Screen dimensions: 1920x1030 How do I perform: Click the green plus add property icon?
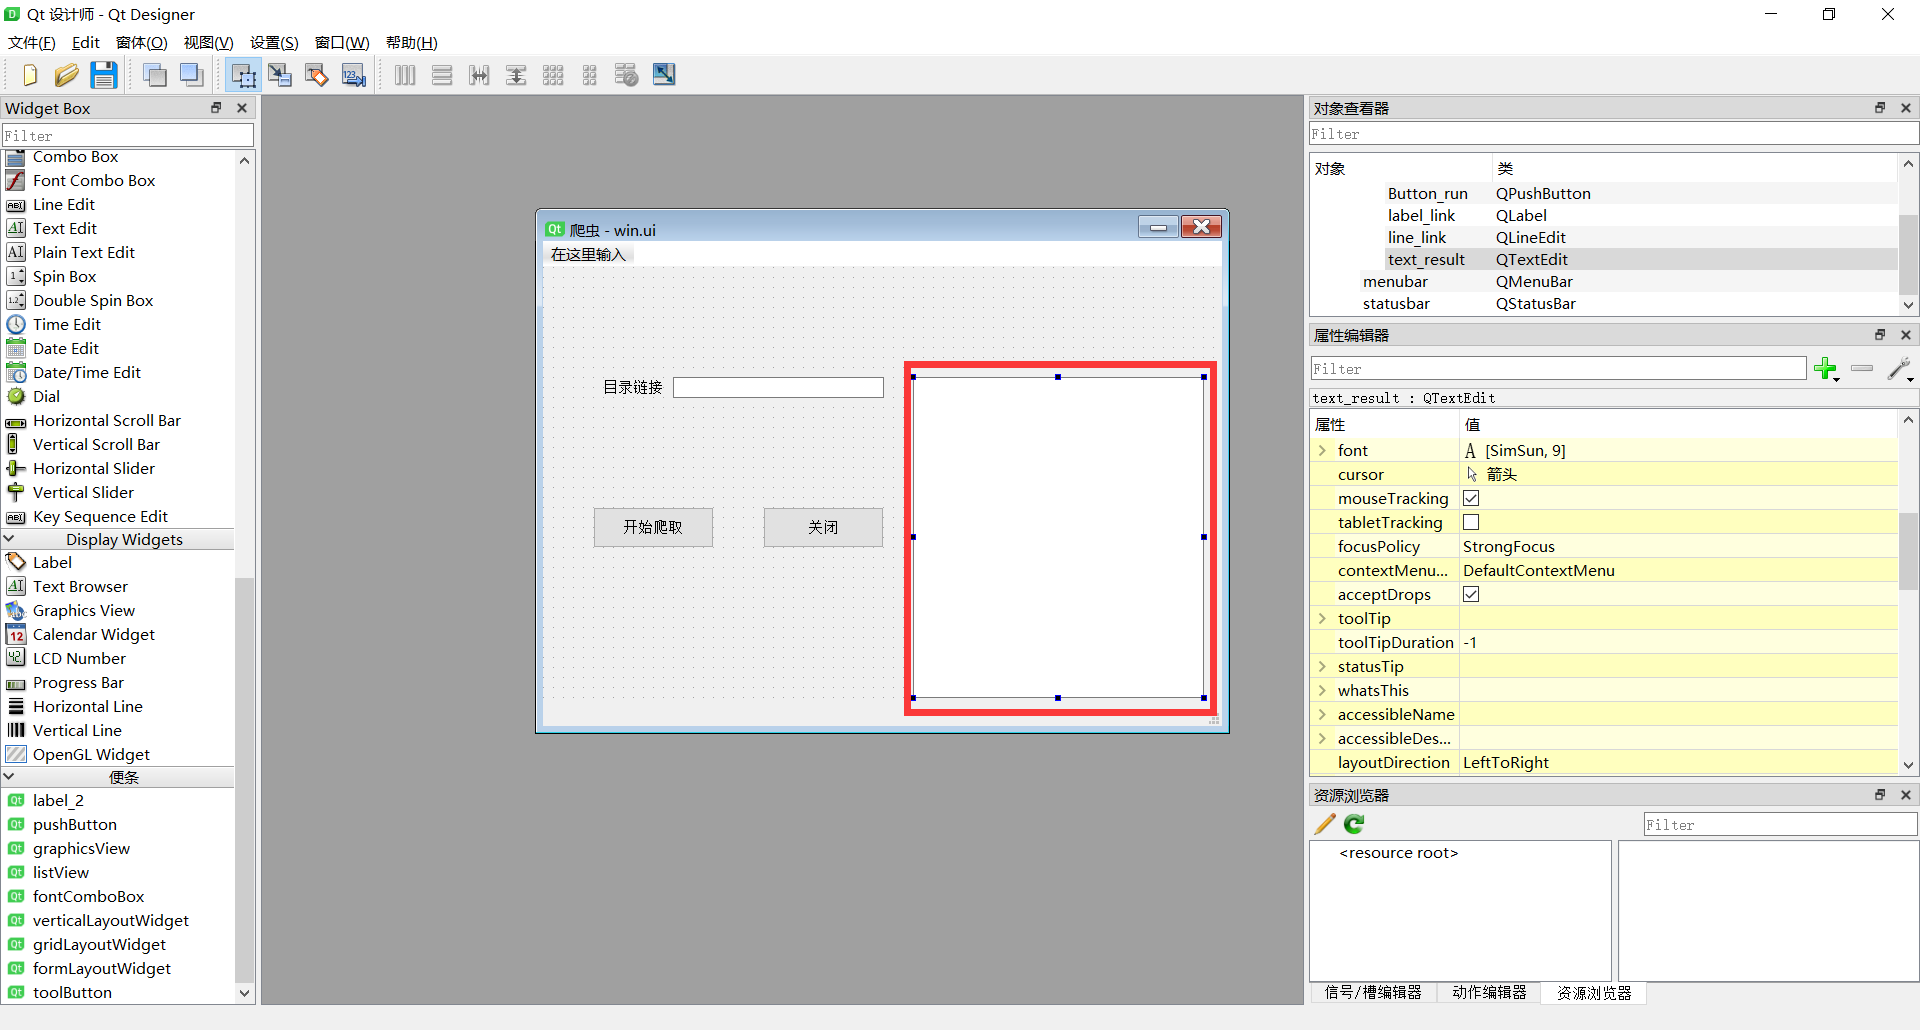tap(1825, 369)
